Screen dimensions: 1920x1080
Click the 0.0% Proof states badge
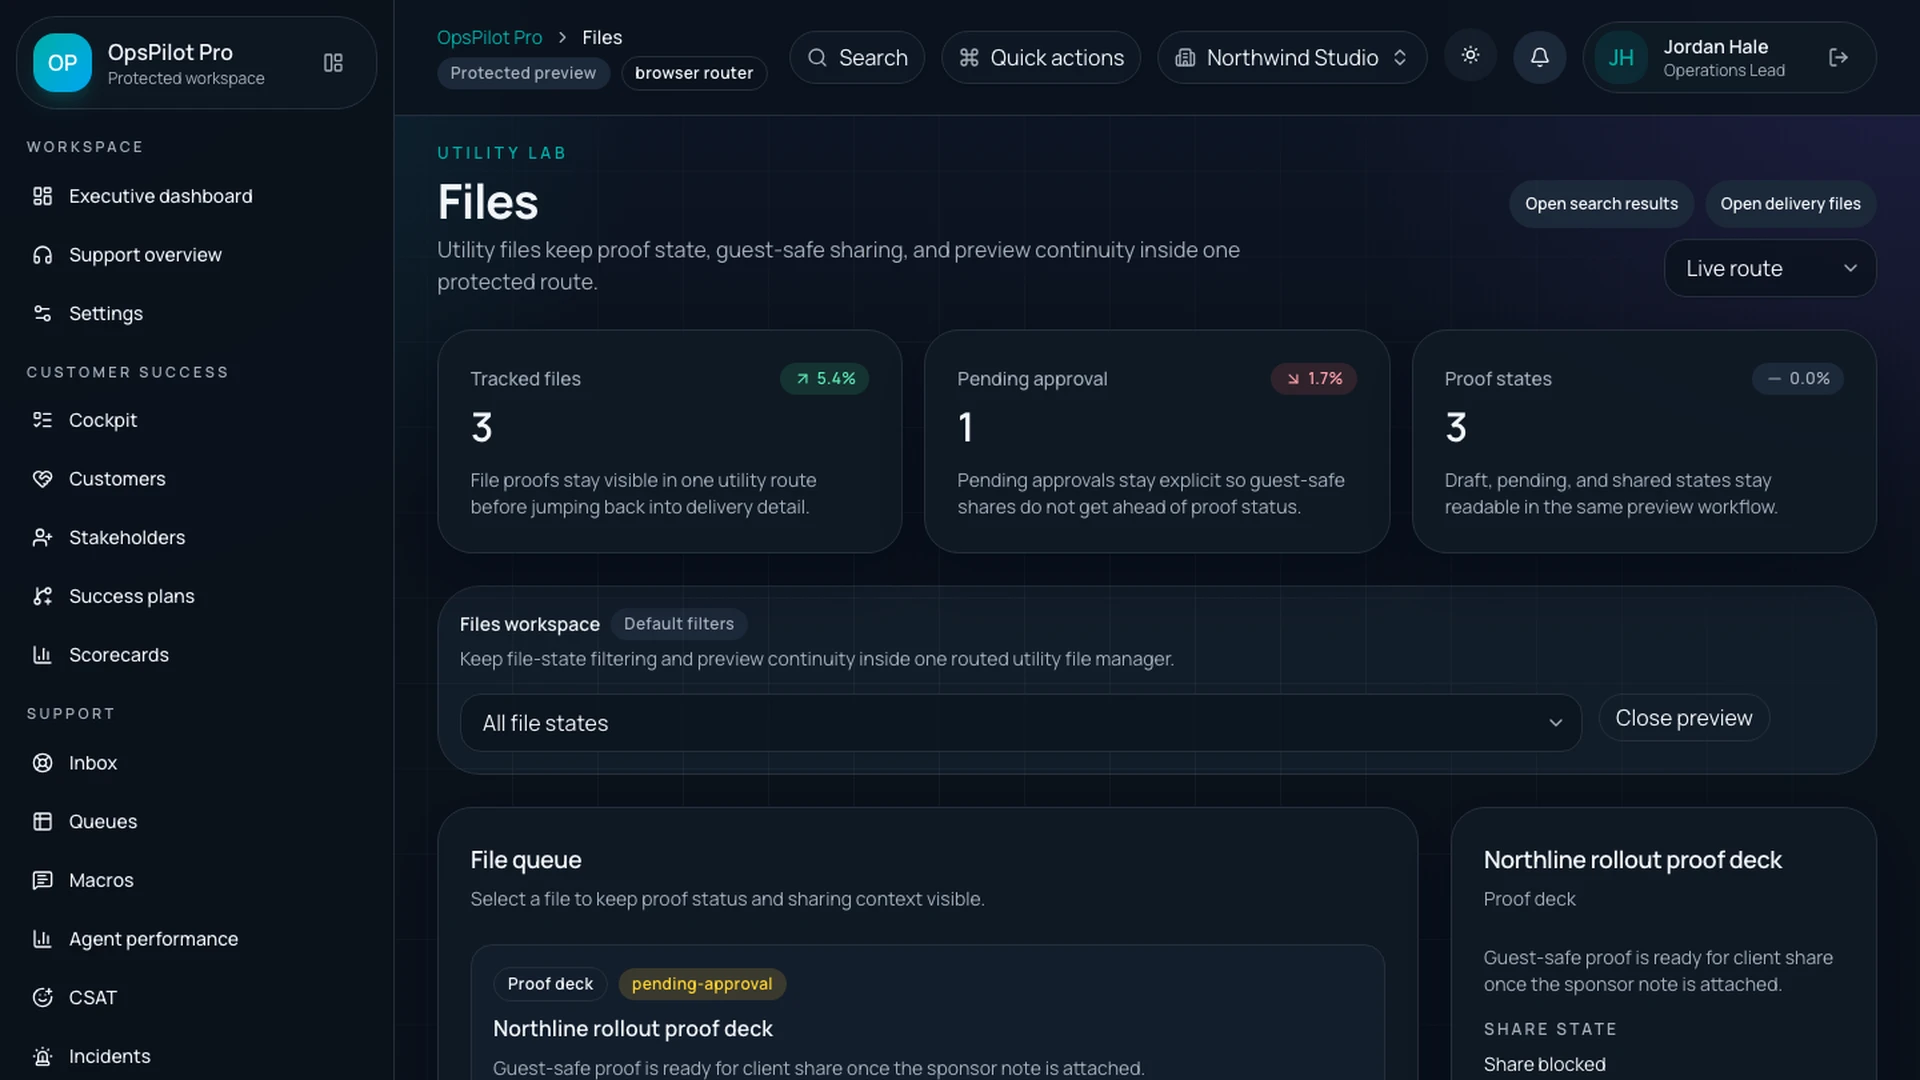click(x=1798, y=379)
